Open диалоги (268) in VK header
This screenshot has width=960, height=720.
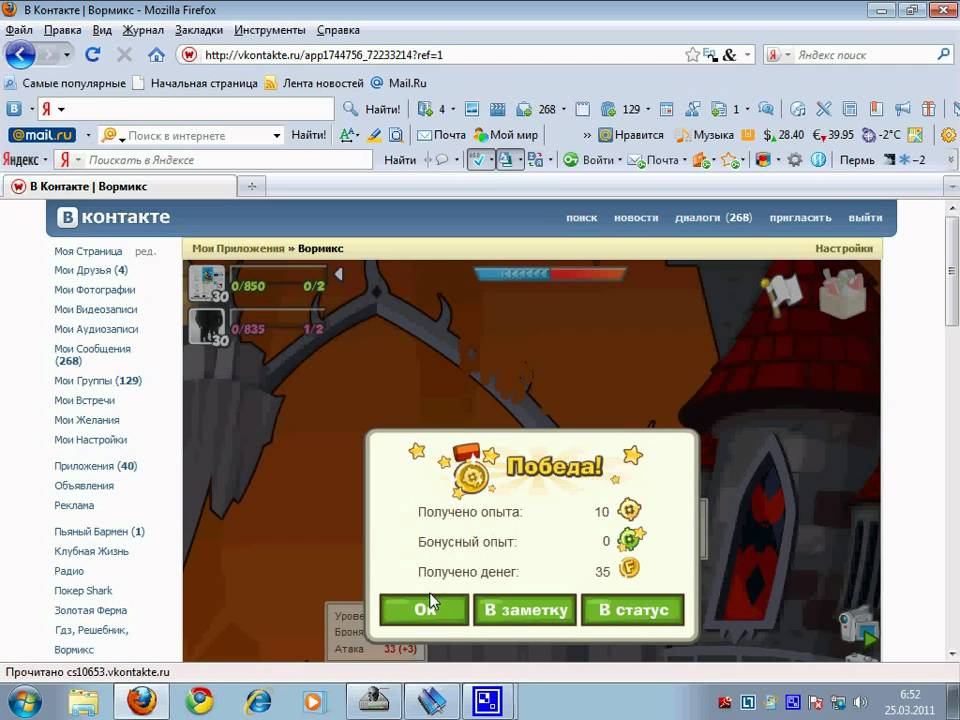pyautogui.click(x=713, y=217)
